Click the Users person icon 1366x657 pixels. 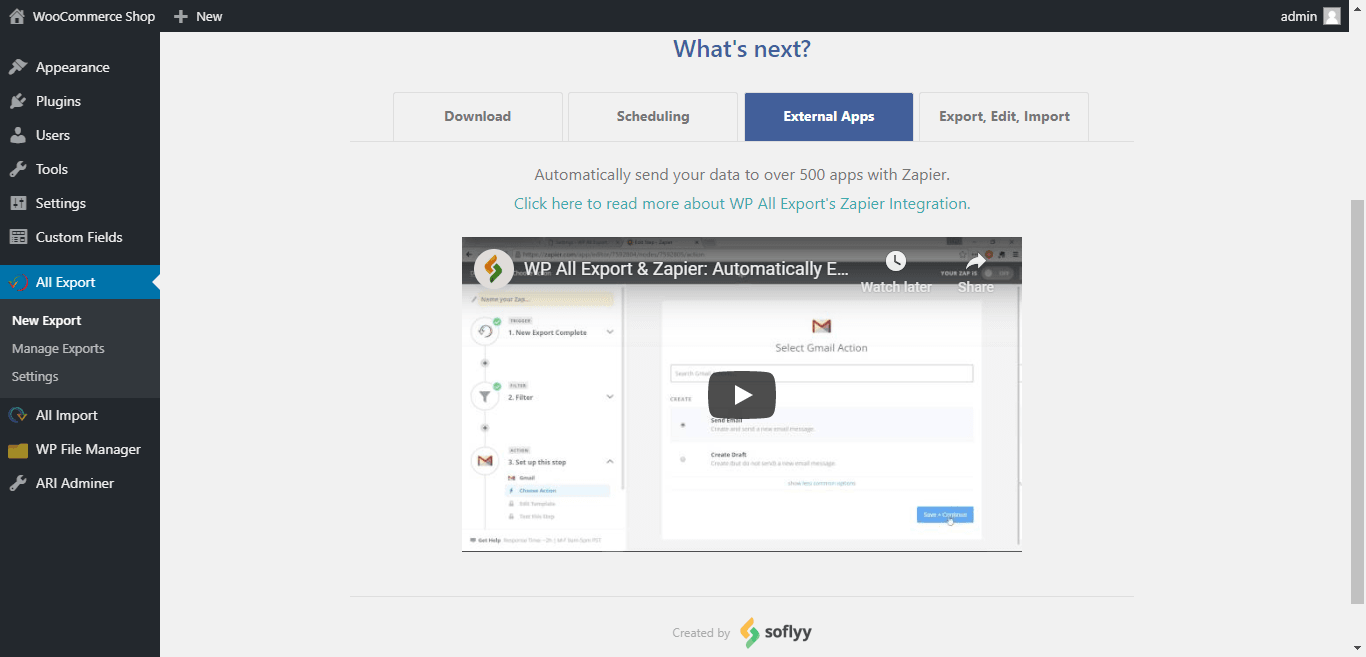18,135
